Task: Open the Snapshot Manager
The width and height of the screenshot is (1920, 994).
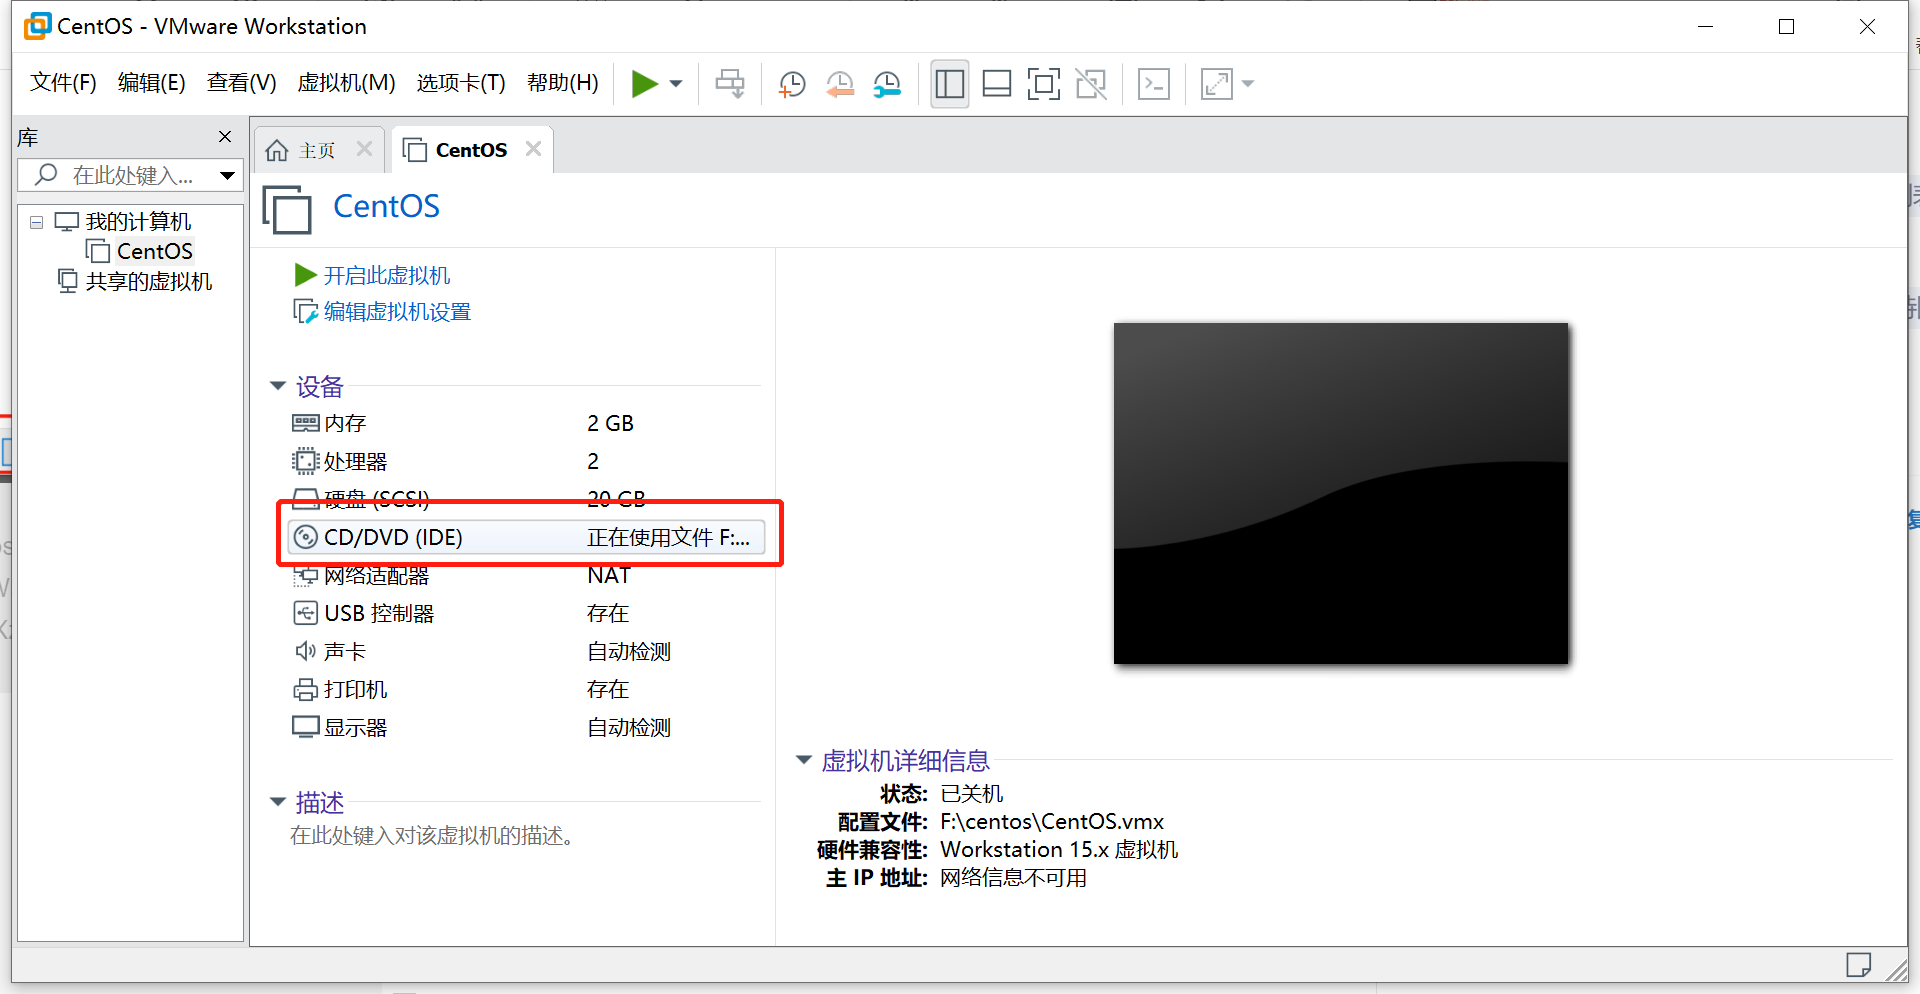Action: tap(887, 84)
